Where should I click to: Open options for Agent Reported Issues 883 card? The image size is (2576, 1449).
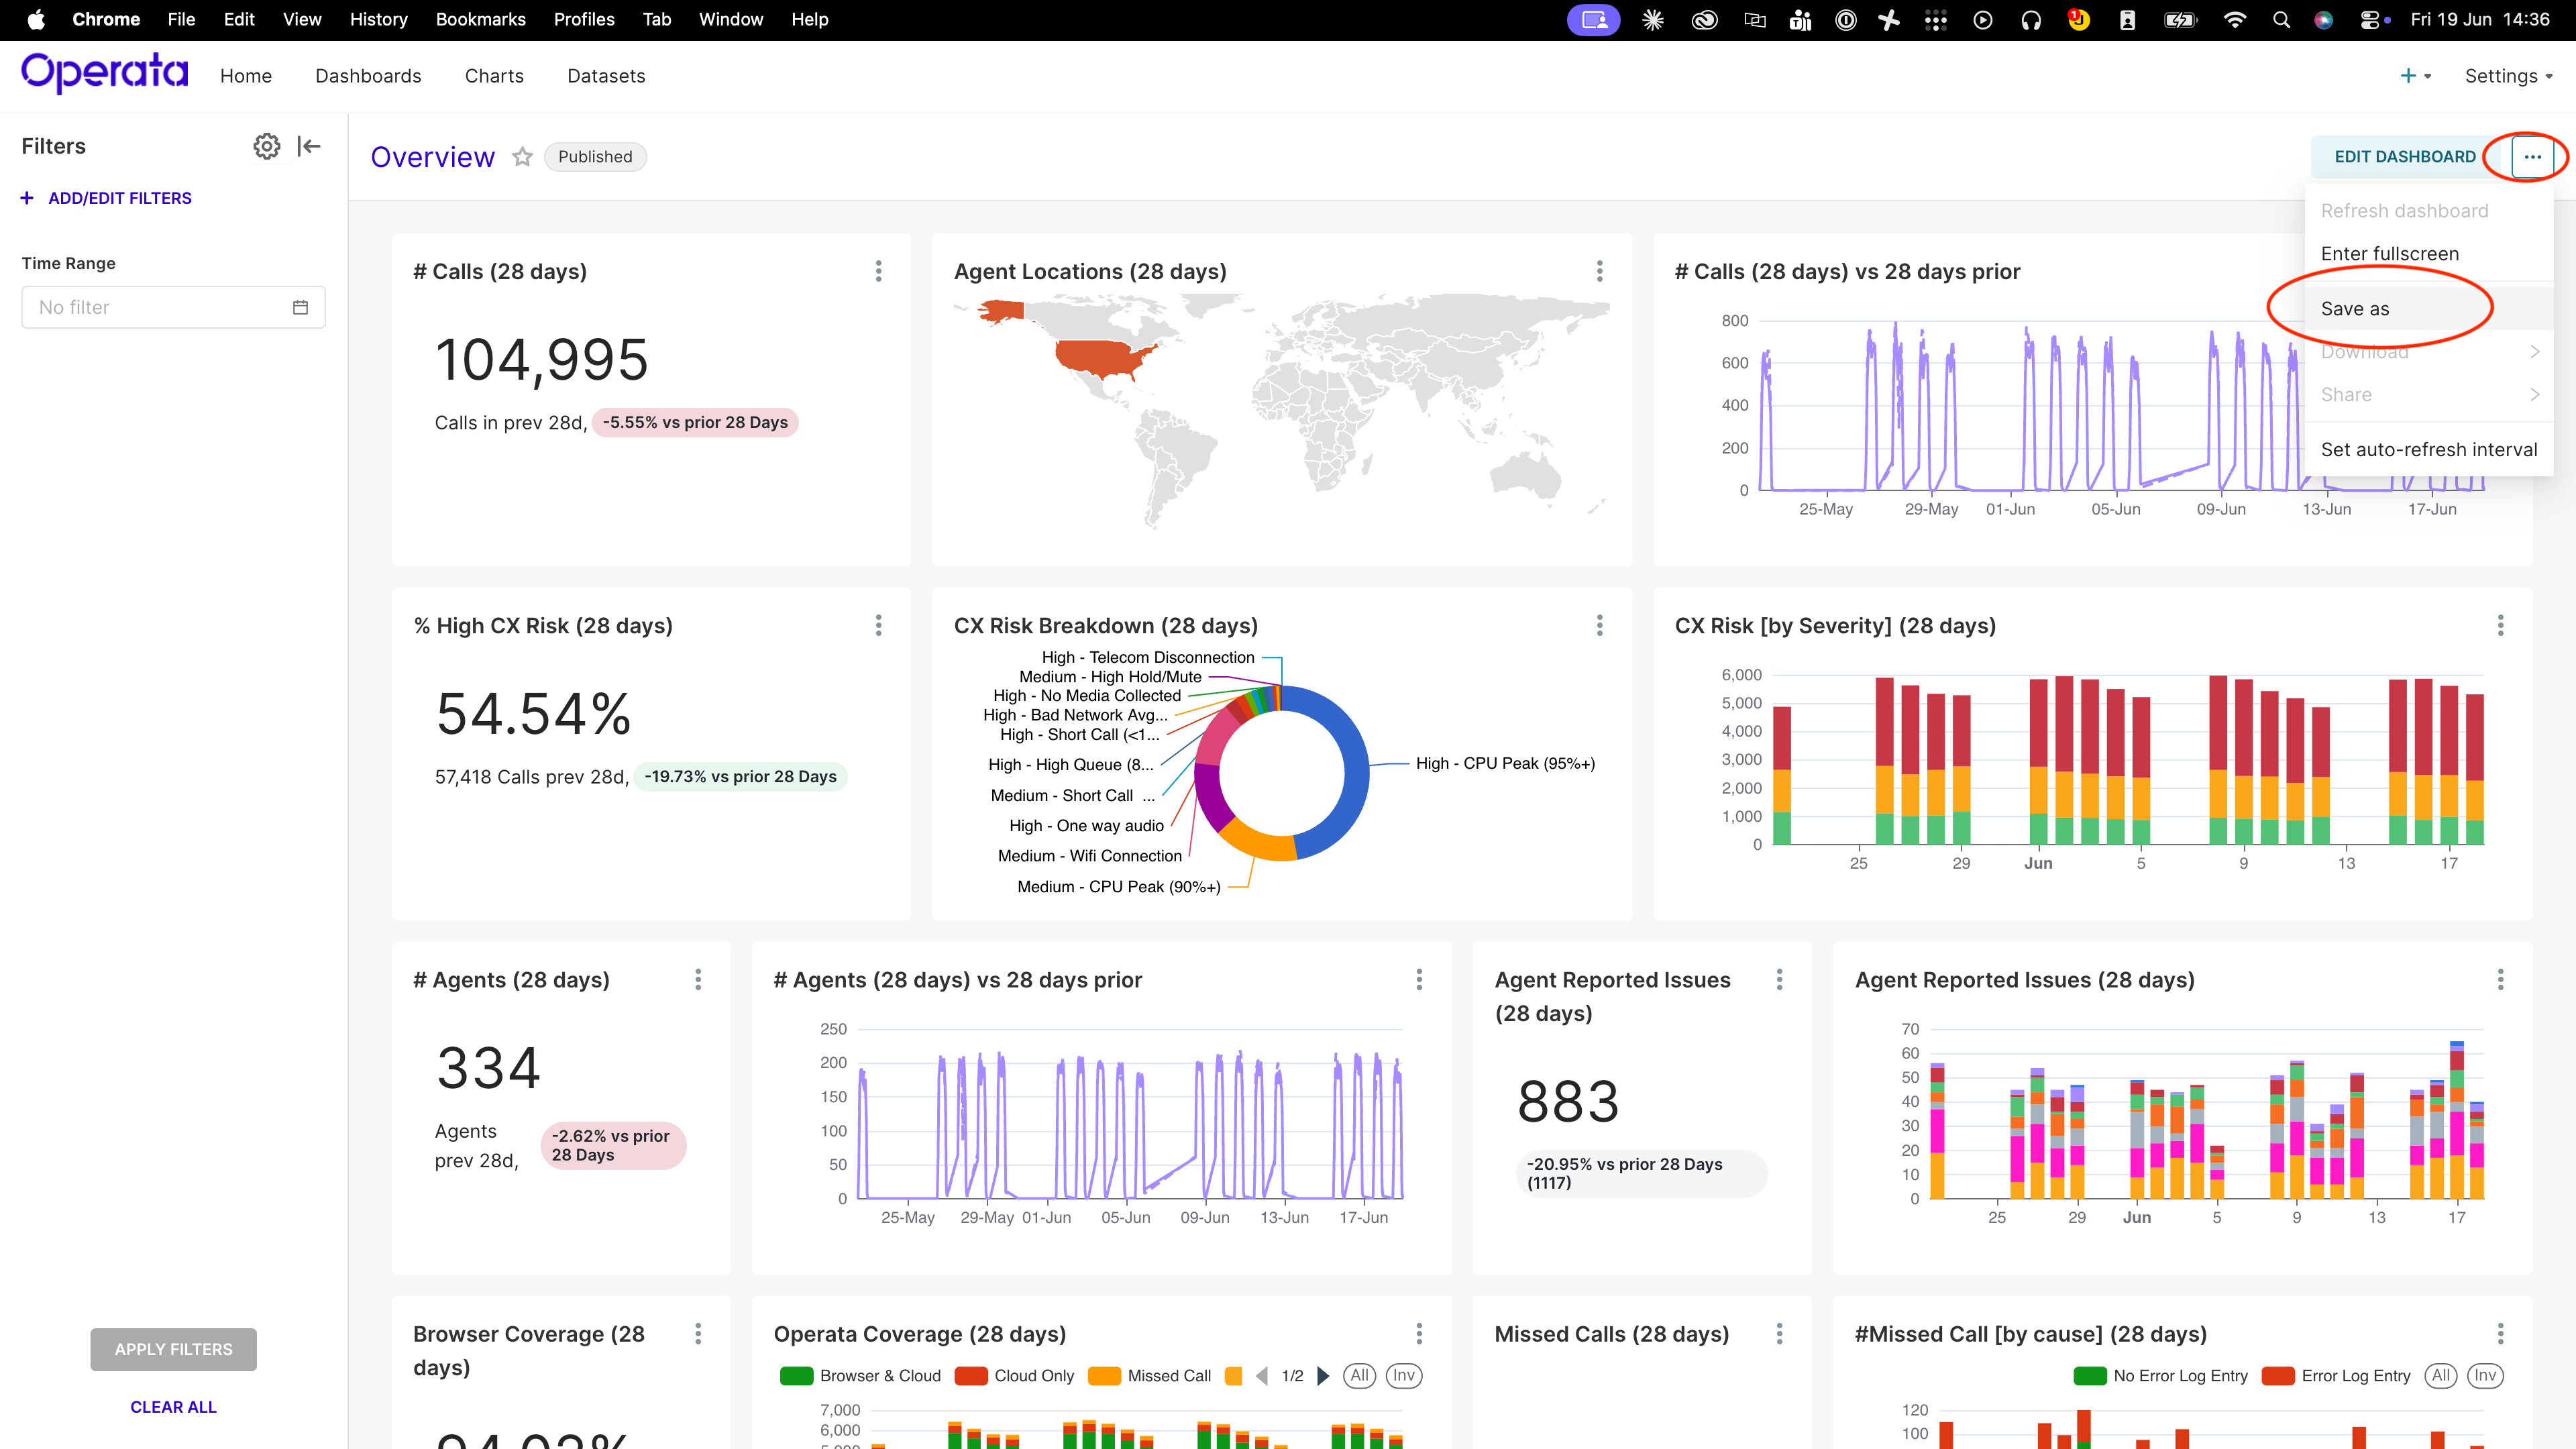[1780, 979]
